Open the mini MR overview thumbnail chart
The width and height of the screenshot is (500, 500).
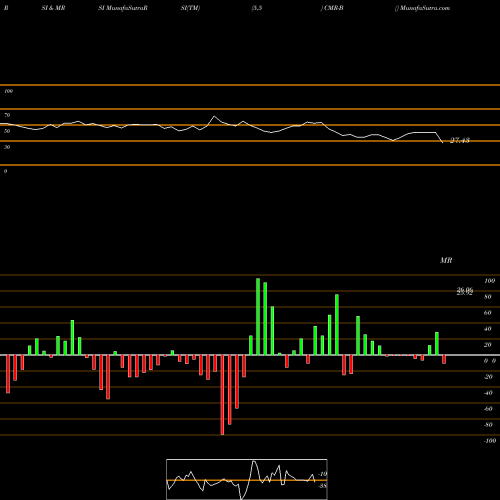pos(247,479)
